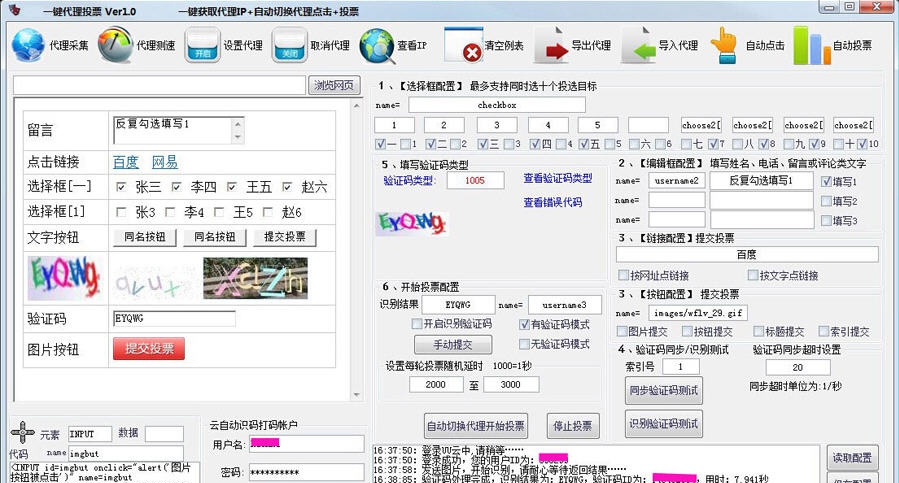
Task: Click the delay minimum field showing 2000
Action: (436, 384)
